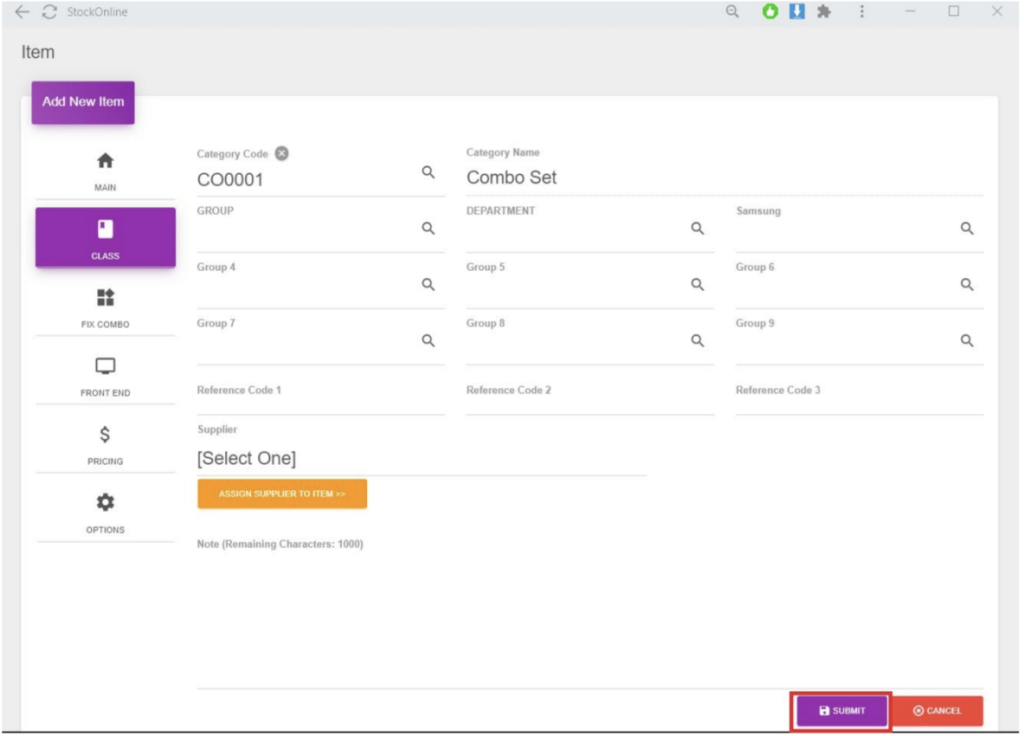Image resolution: width=1024 pixels, height=736 pixels.
Task: Click the Samsung field search icon
Action: 967,228
